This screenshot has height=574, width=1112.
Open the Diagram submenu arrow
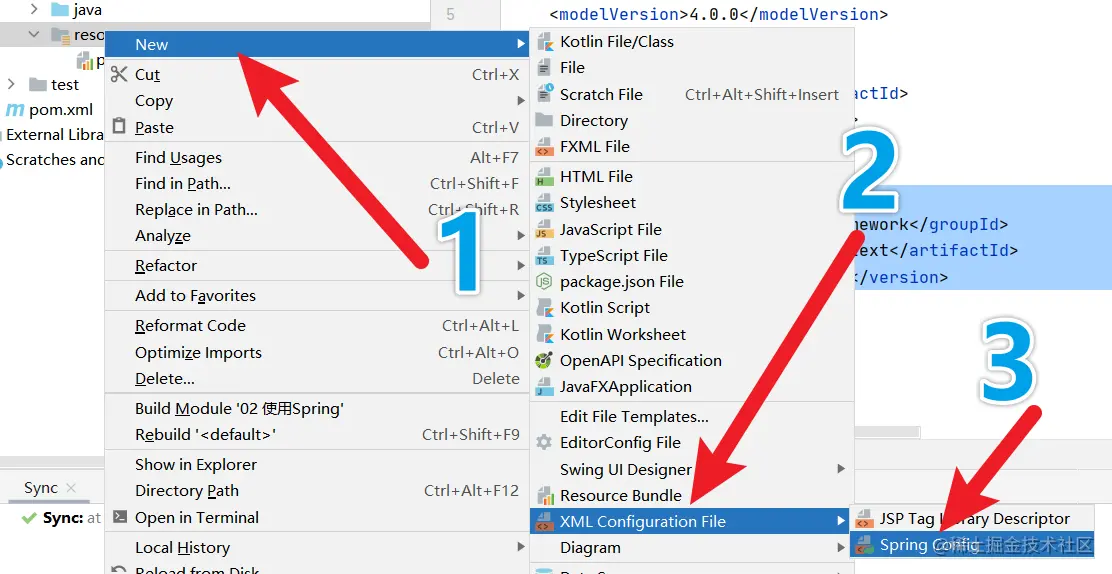[x=841, y=547]
